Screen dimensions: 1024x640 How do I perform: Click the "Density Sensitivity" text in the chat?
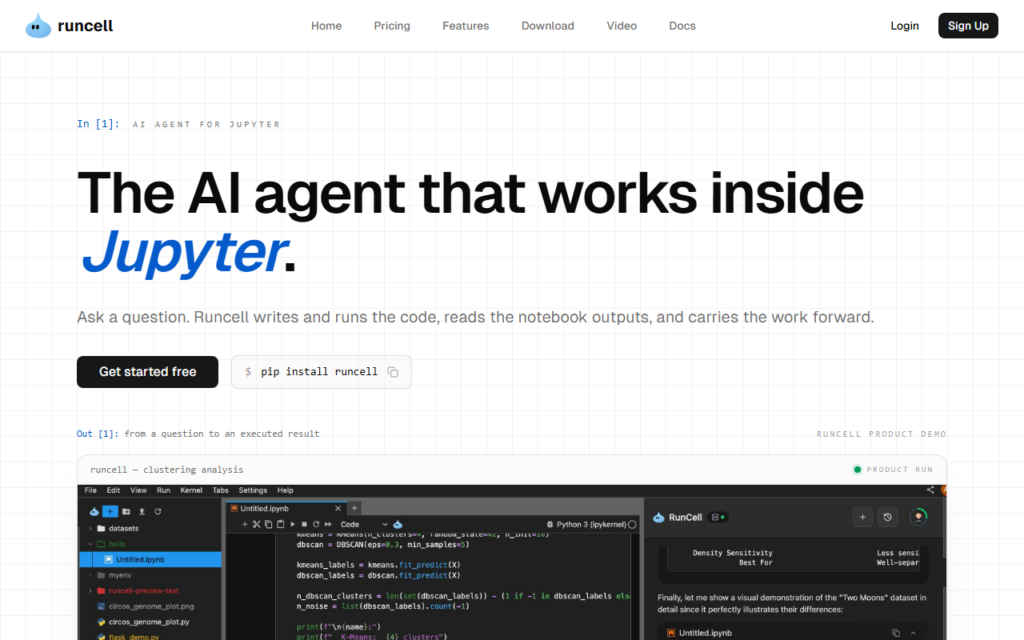[733, 553]
